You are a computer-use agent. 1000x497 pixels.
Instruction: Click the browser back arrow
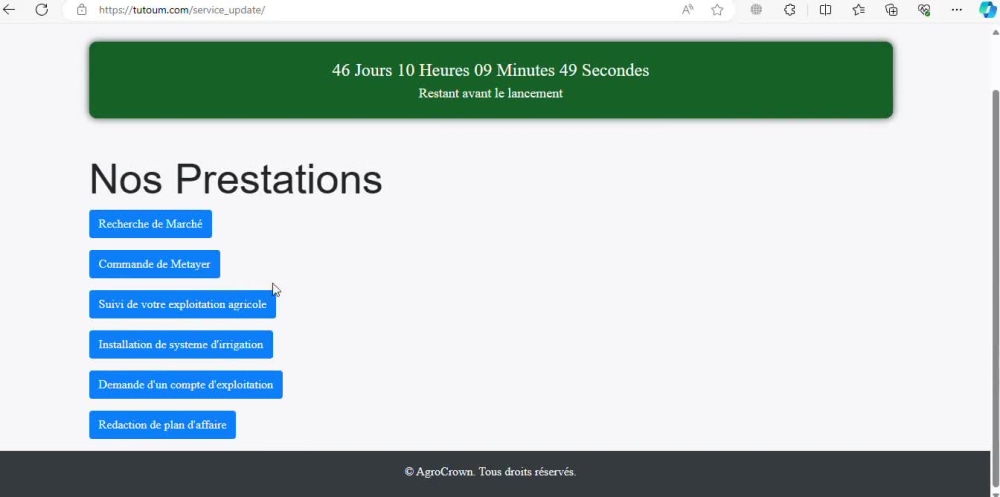click(x=9, y=10)
